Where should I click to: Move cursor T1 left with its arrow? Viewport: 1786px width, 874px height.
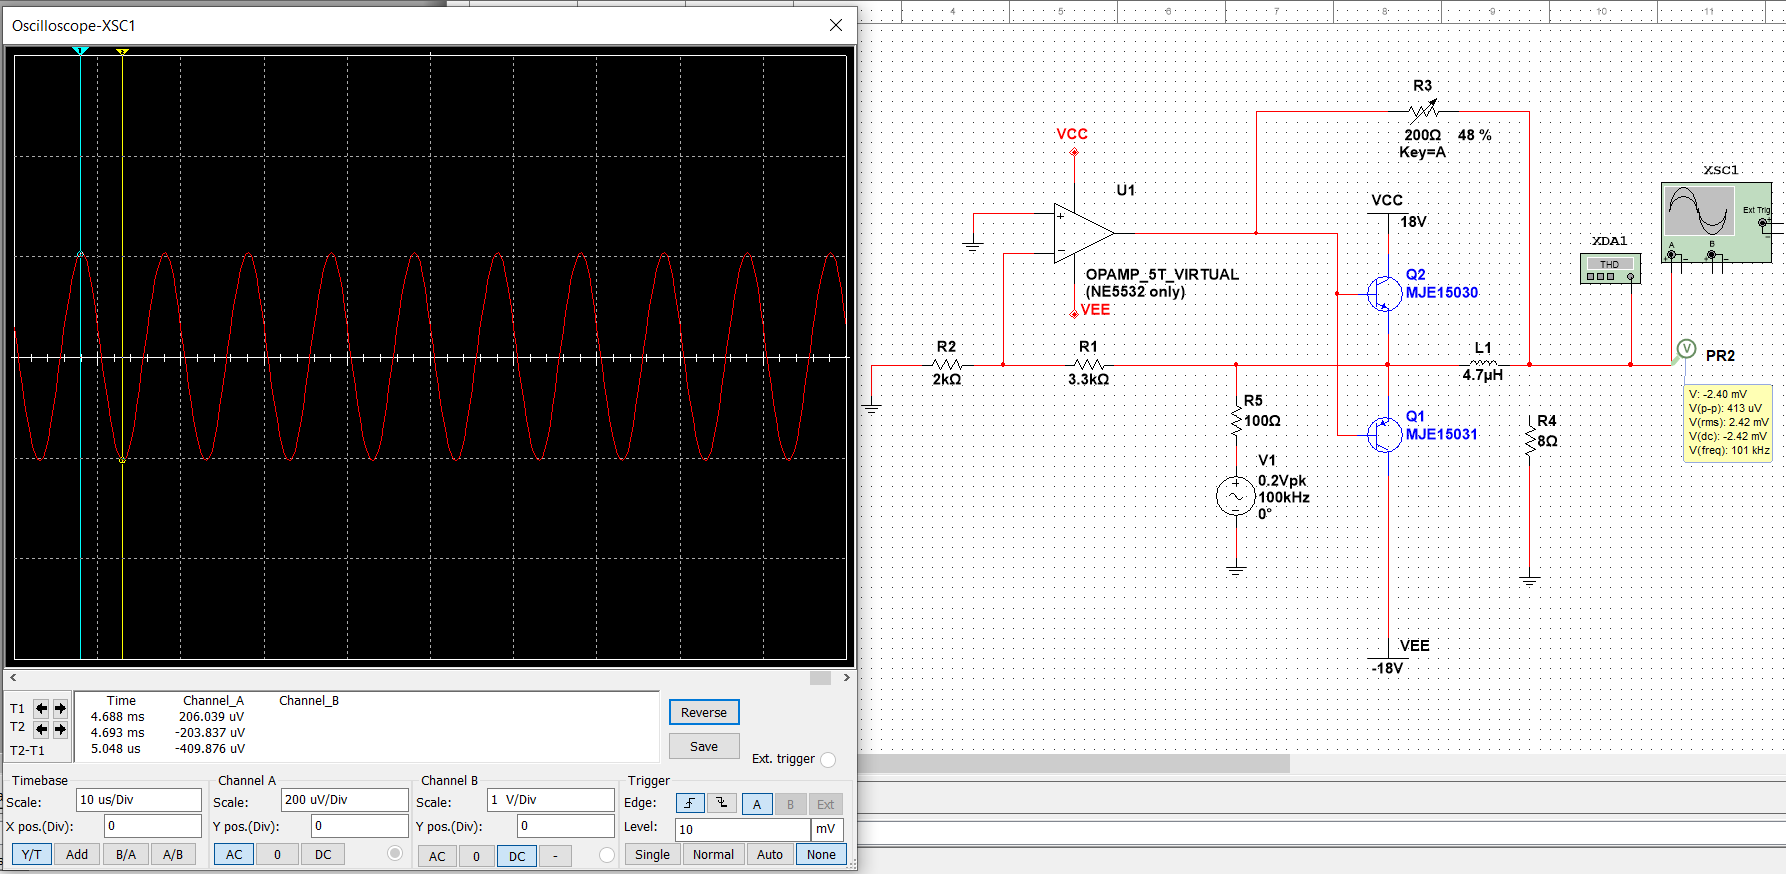pyautogui.click(x=42, y=708)
